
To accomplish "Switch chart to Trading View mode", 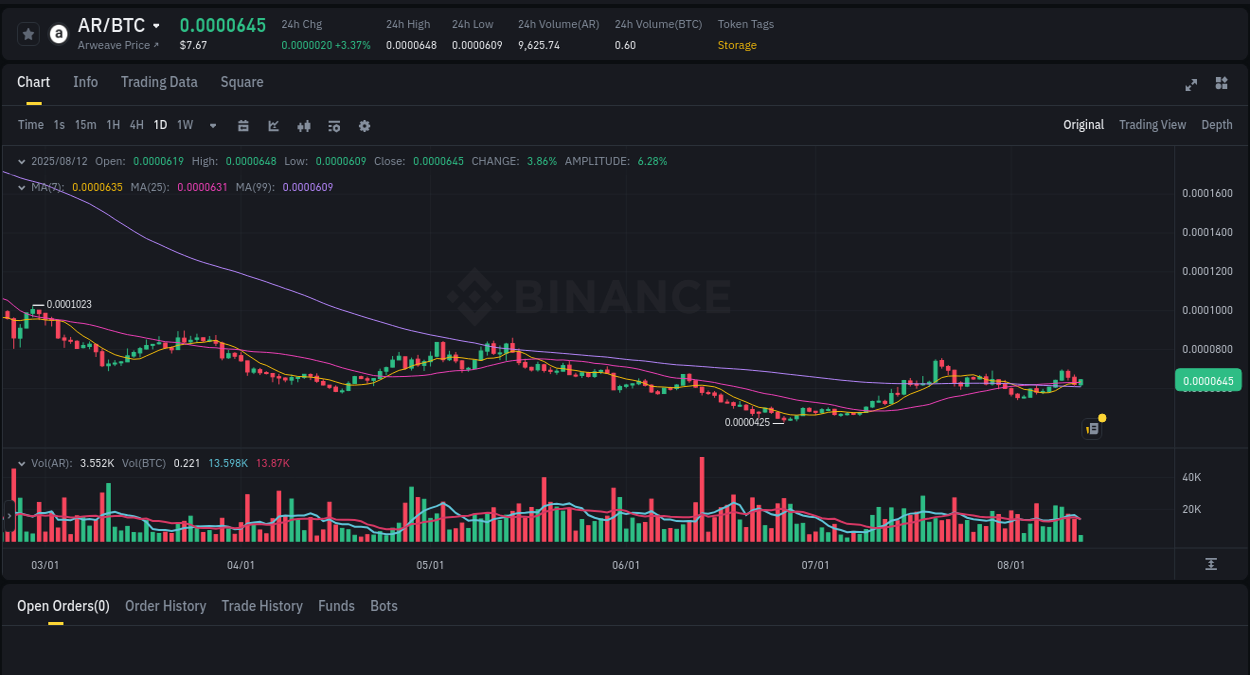I will 1152,124.
